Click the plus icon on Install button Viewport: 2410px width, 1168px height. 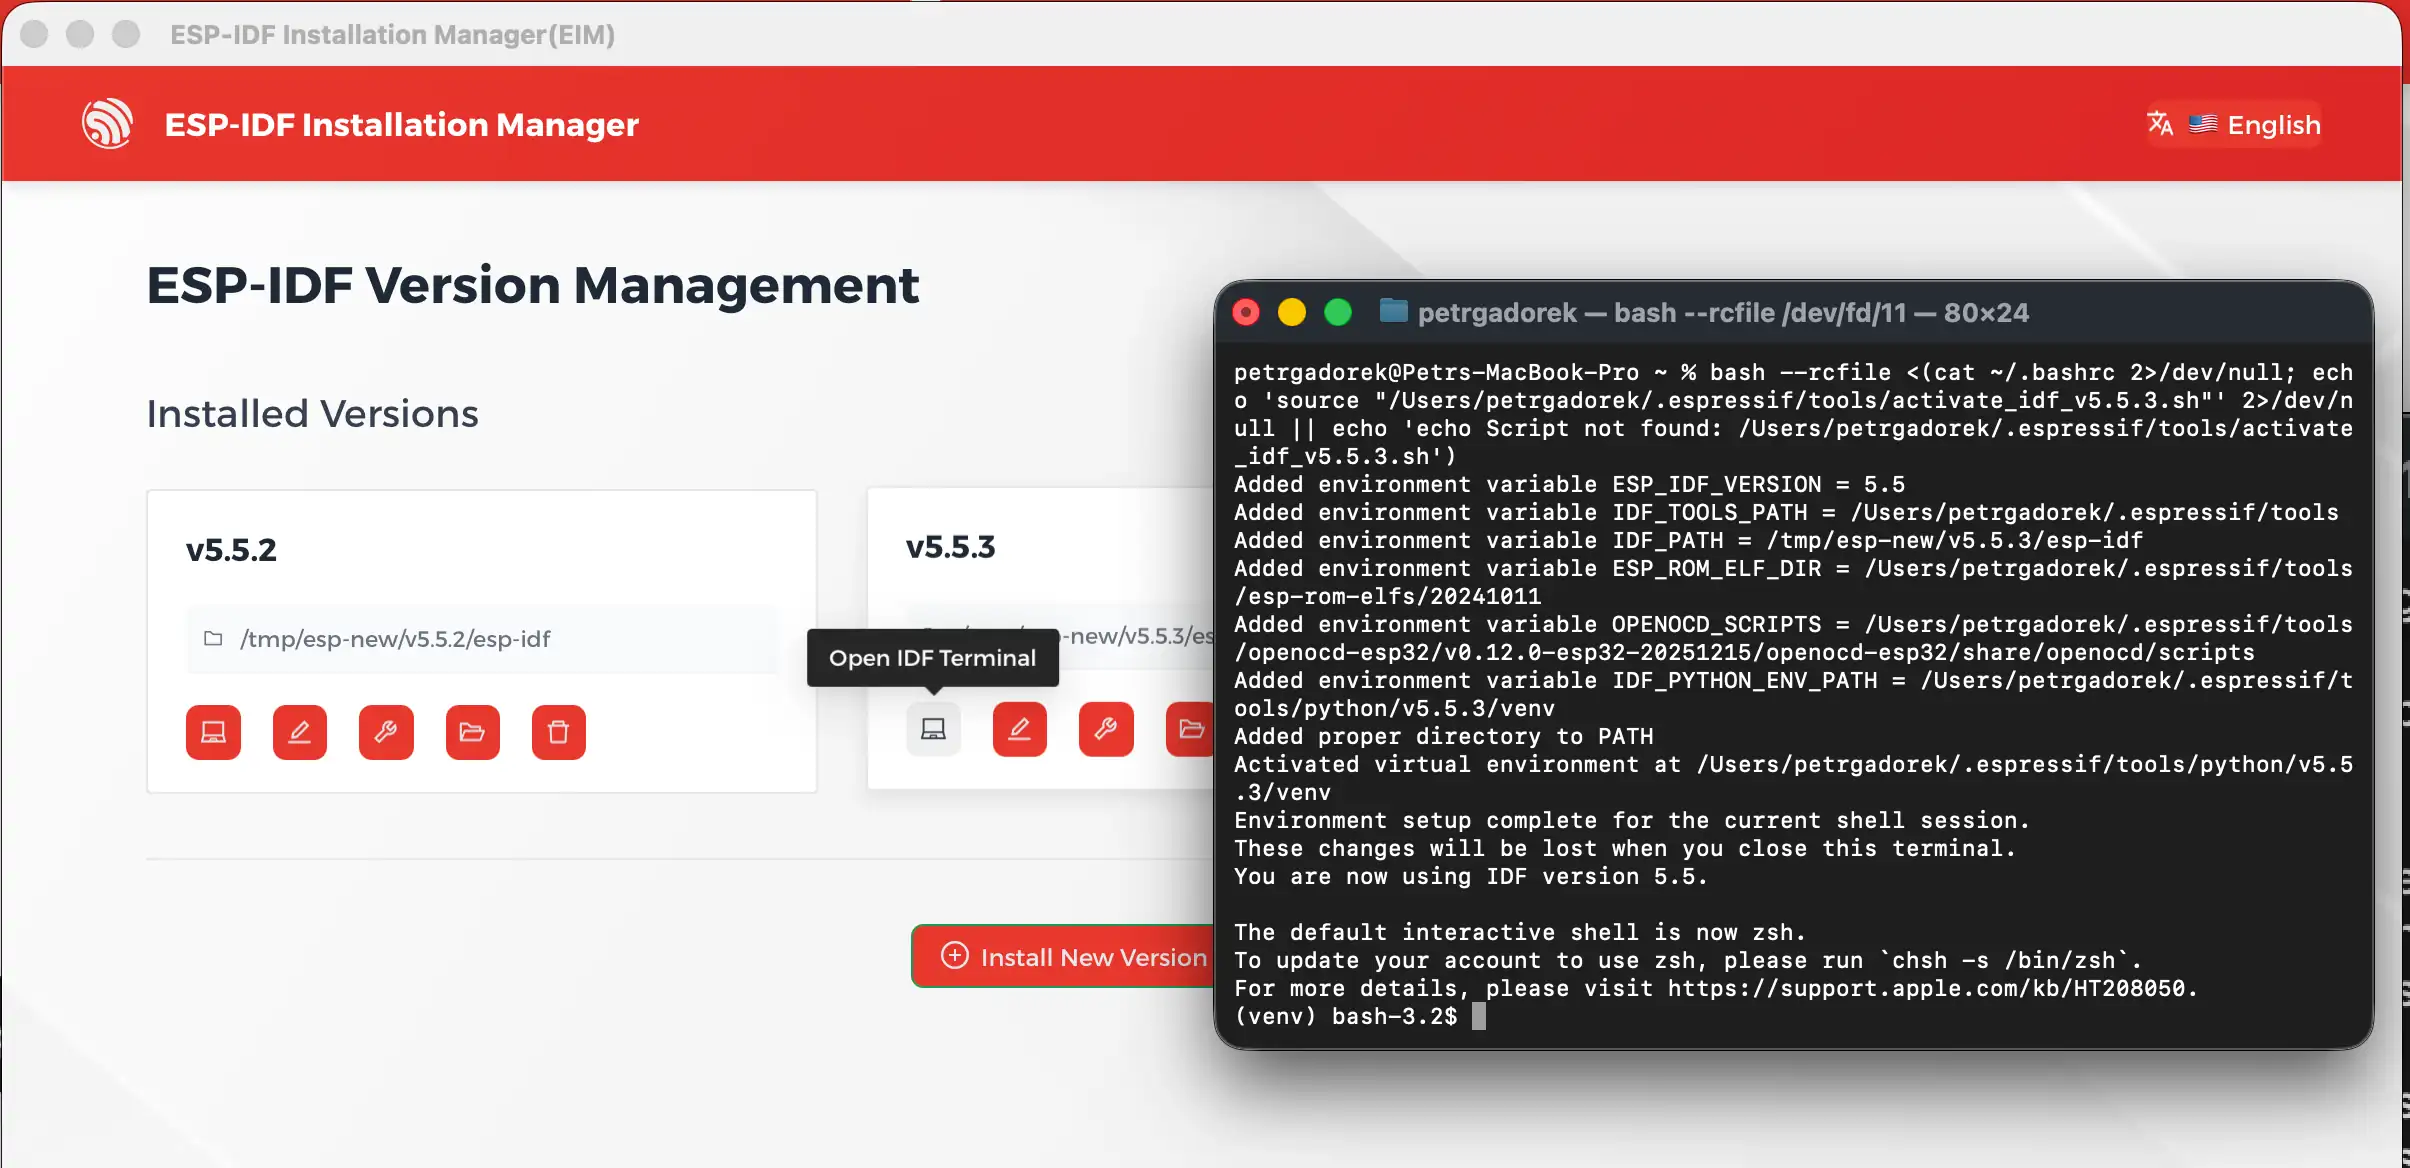(955, 956)
